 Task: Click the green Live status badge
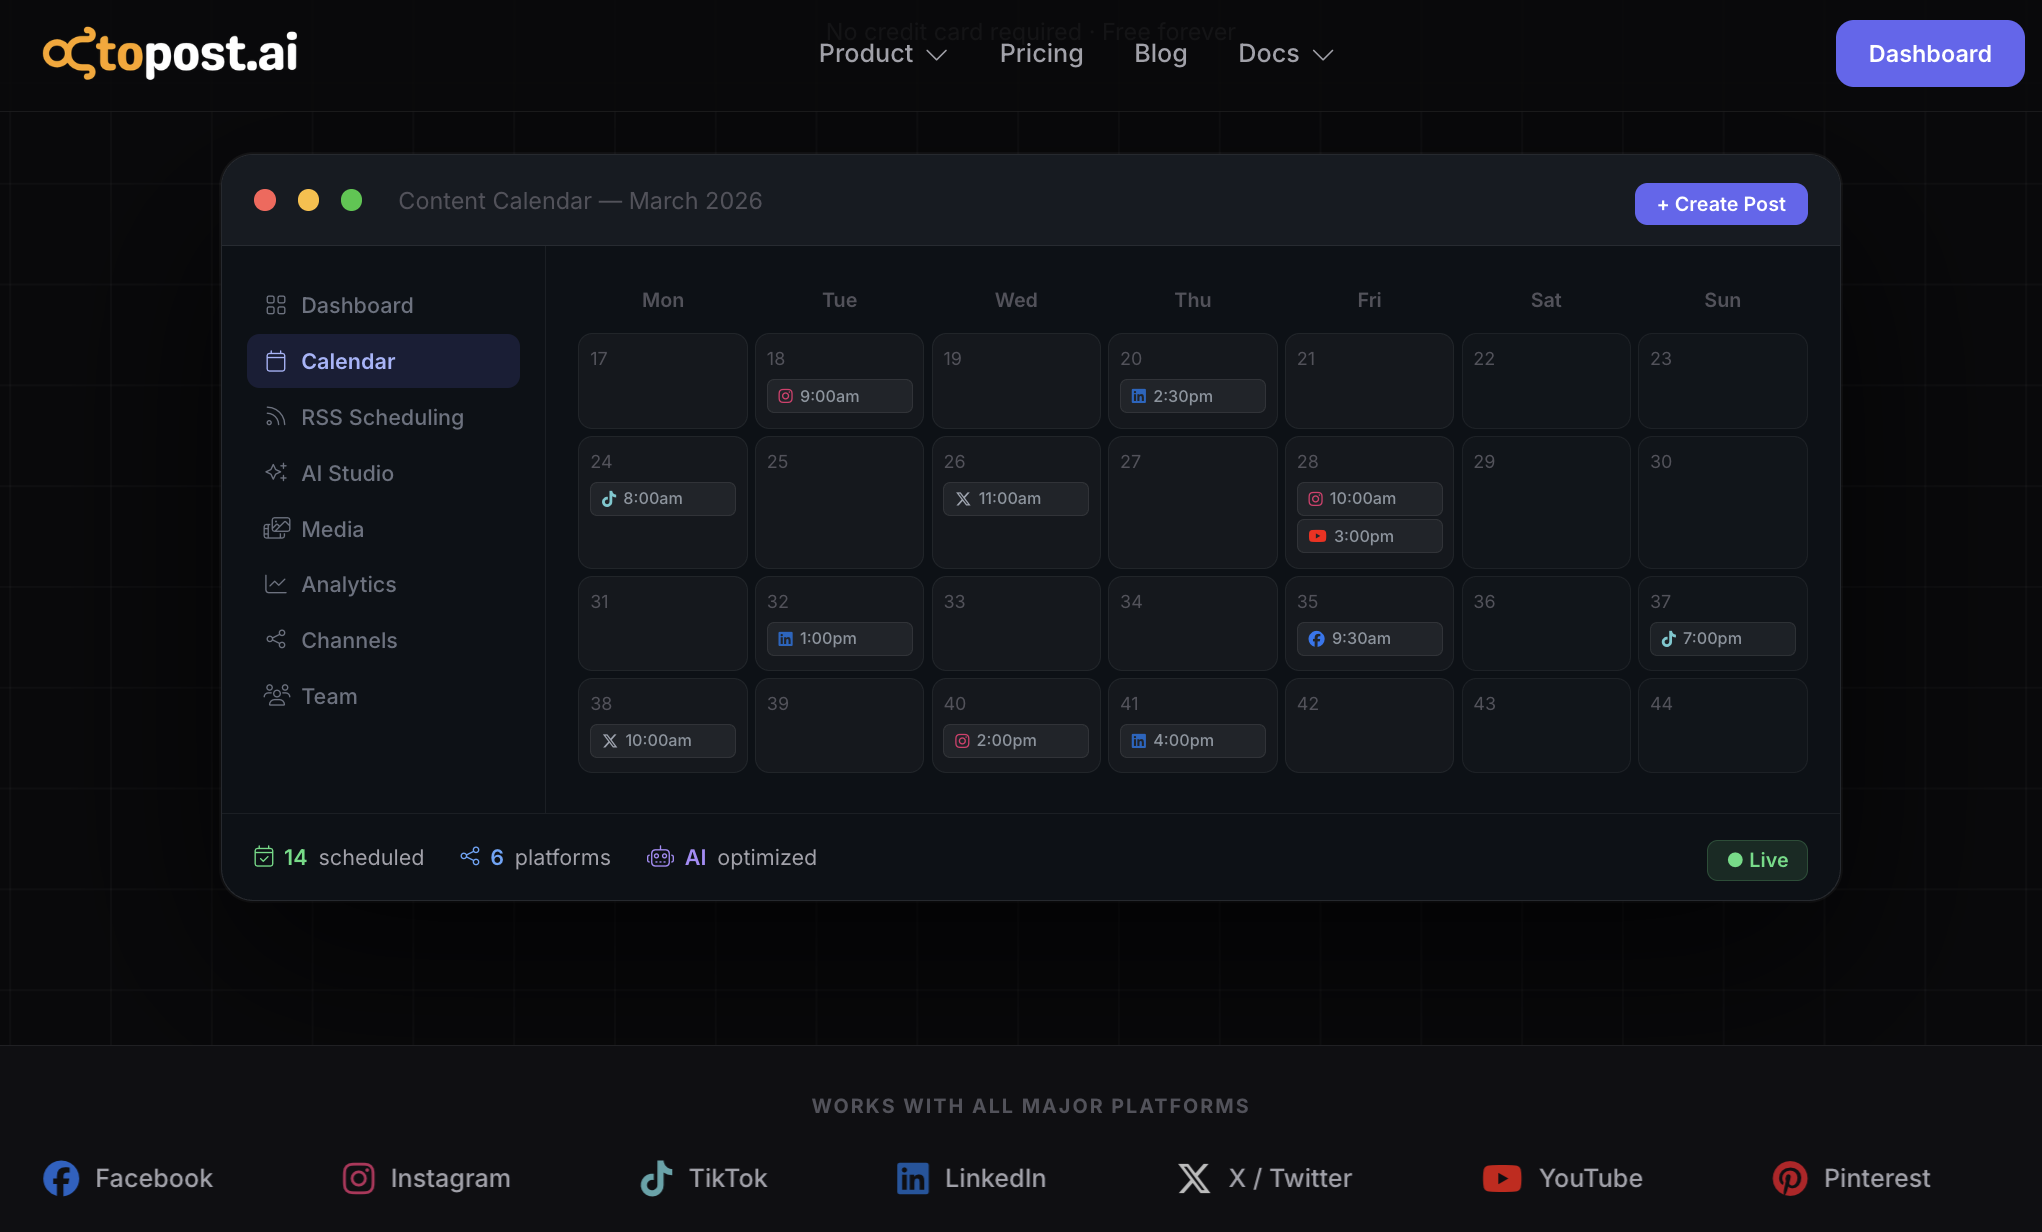[x=1757, y=860]
